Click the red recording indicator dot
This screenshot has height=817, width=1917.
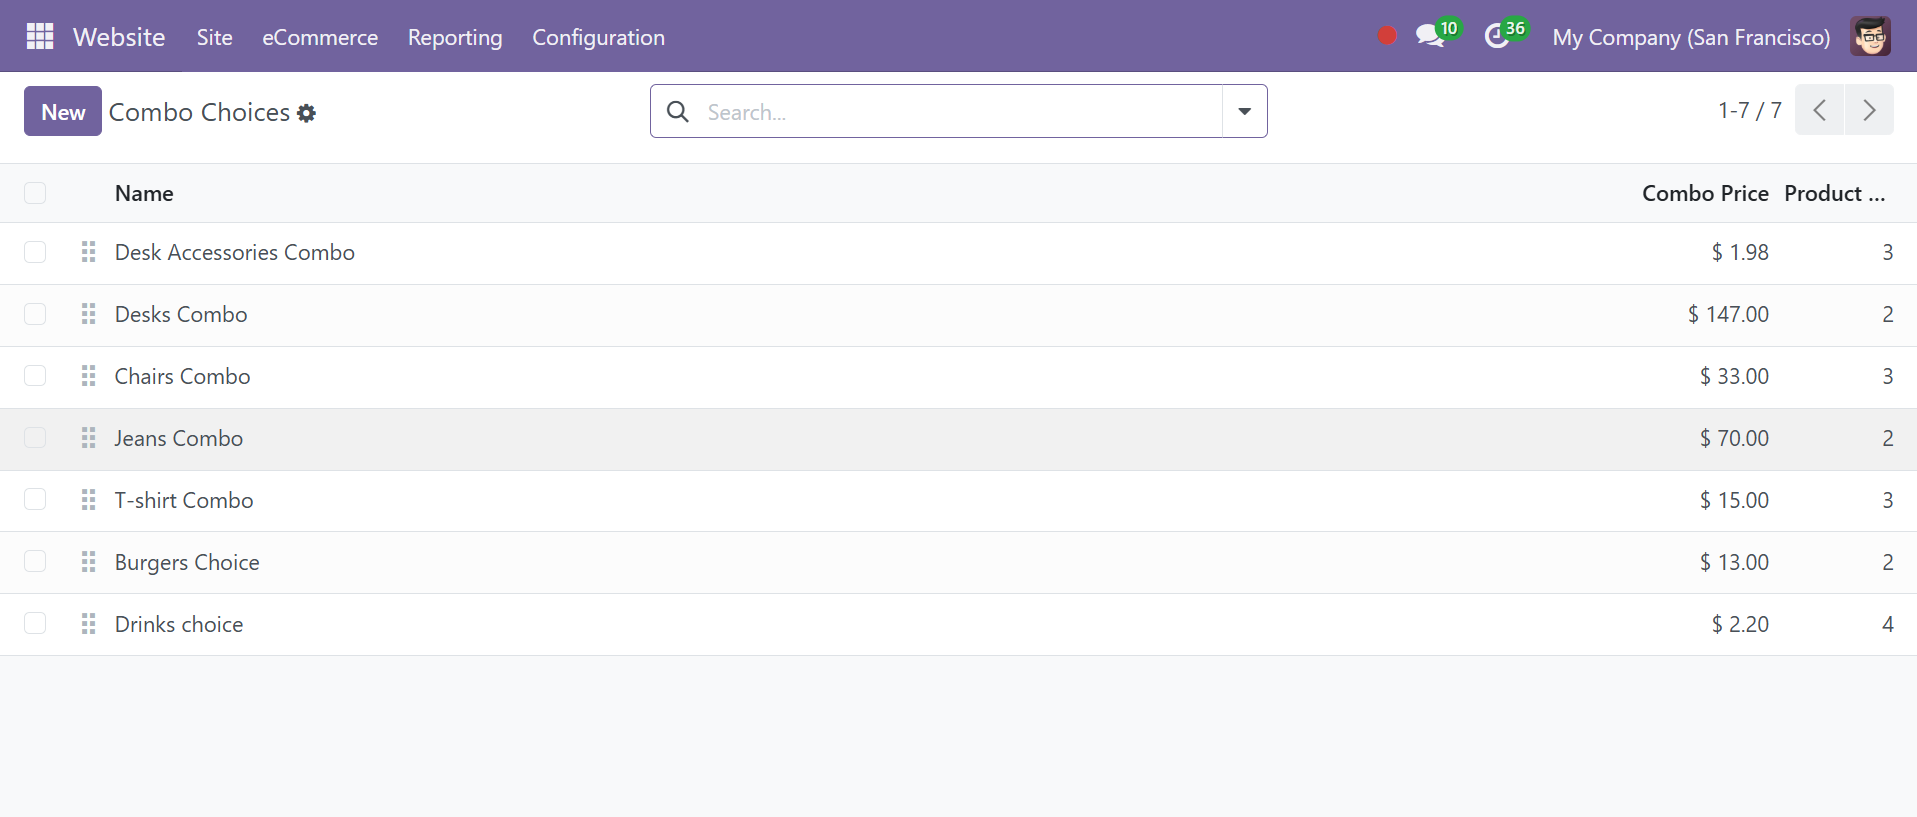pyautogui.click(x=1387, y=36)
